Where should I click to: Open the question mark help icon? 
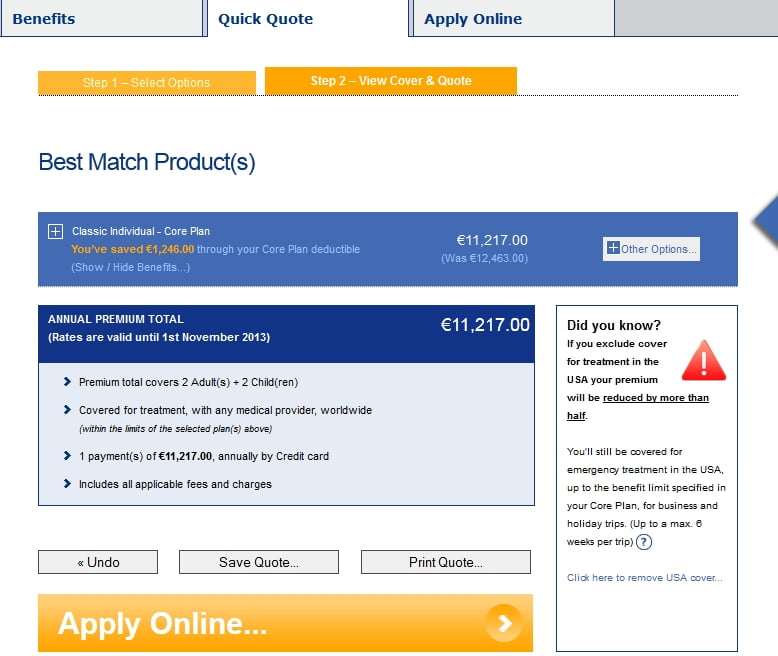click(x=644, y=542)
